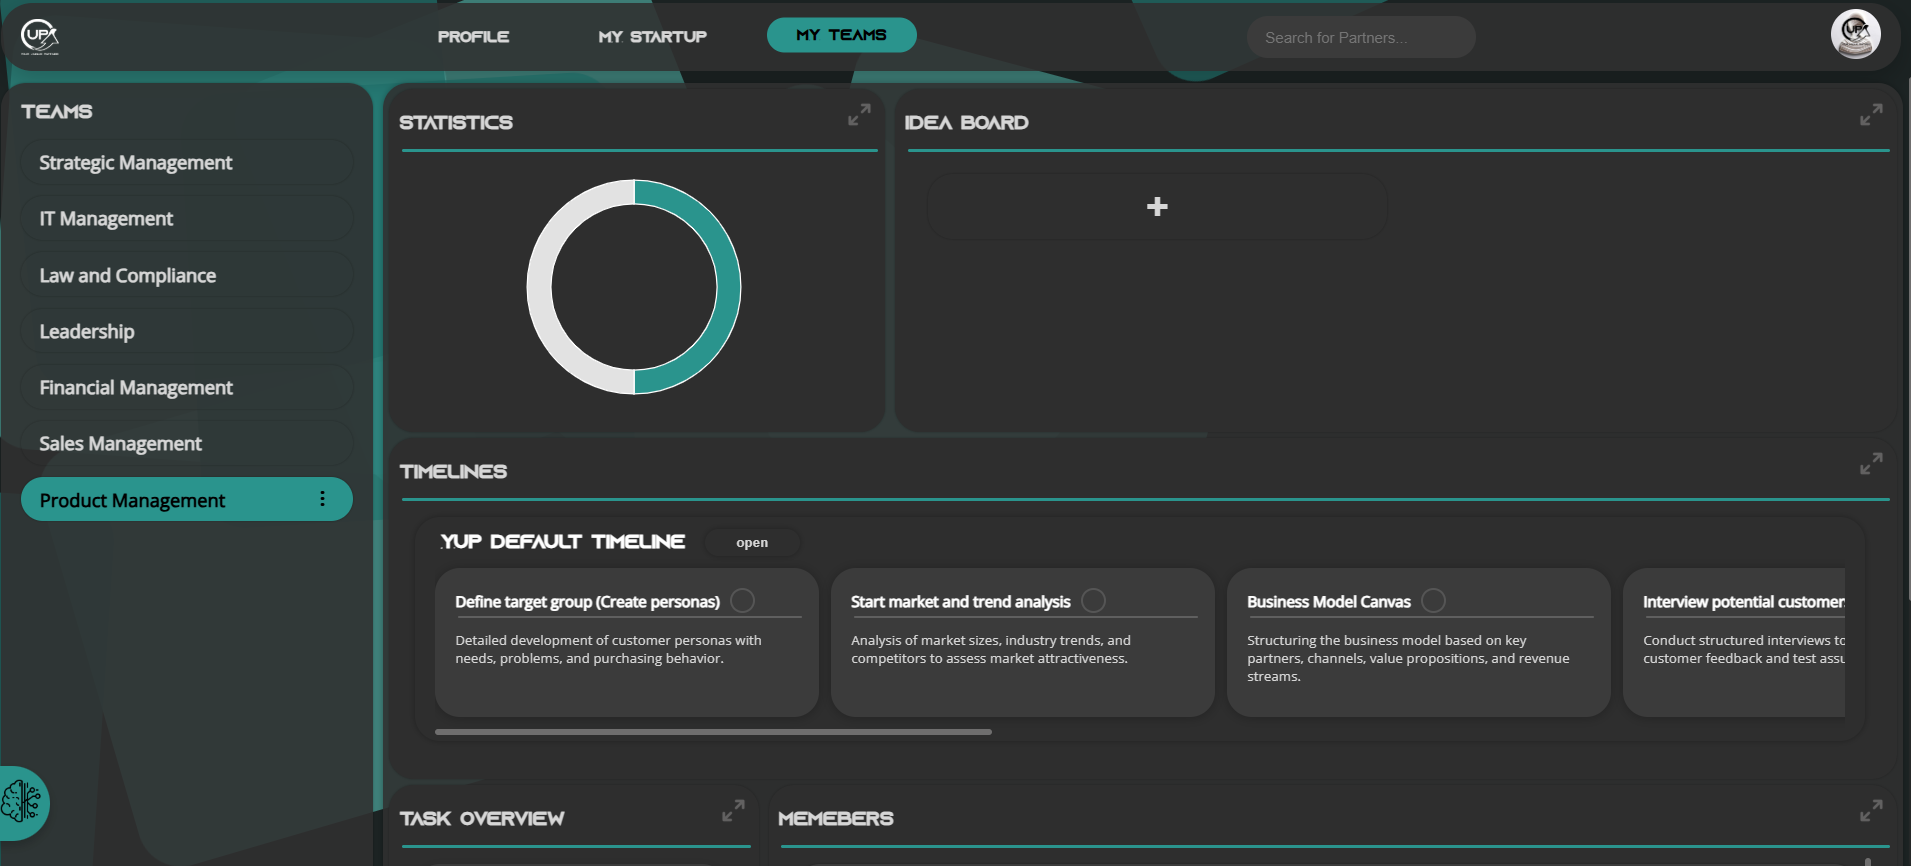Viewport: 1911px width, 866px height.
Task: Select Product Management team
Action: pyautogui.click(x=187, y=499)
